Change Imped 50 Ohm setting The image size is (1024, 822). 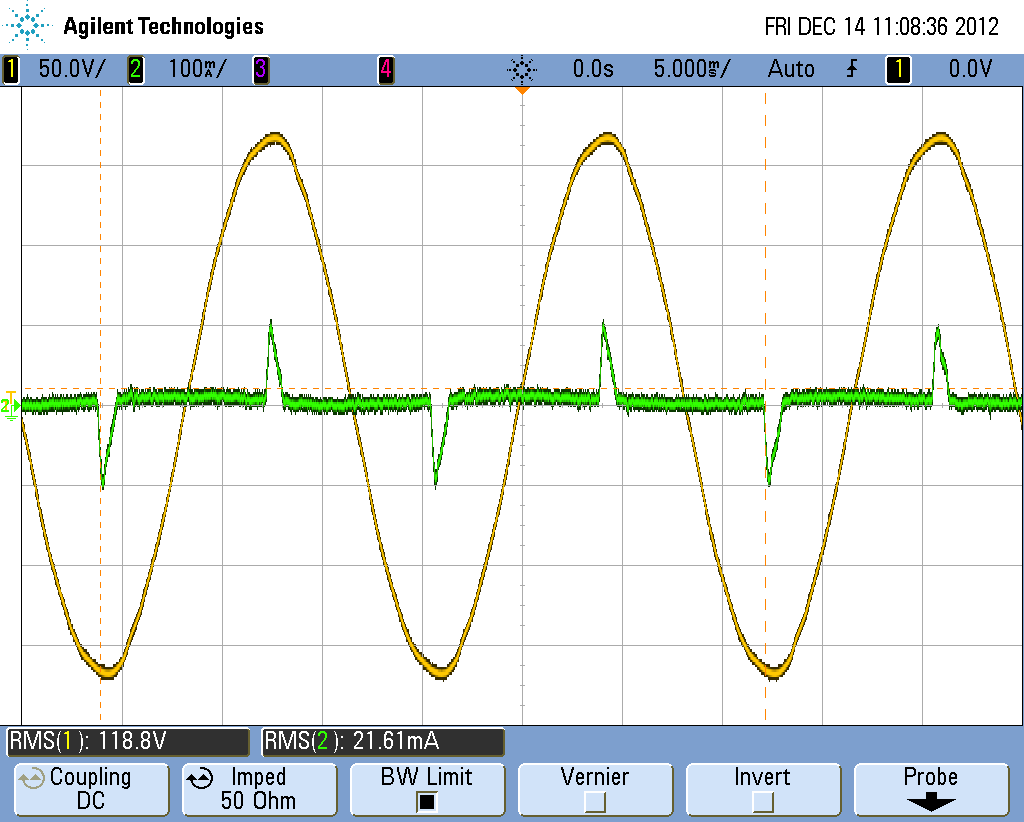[x=259, y=789]
